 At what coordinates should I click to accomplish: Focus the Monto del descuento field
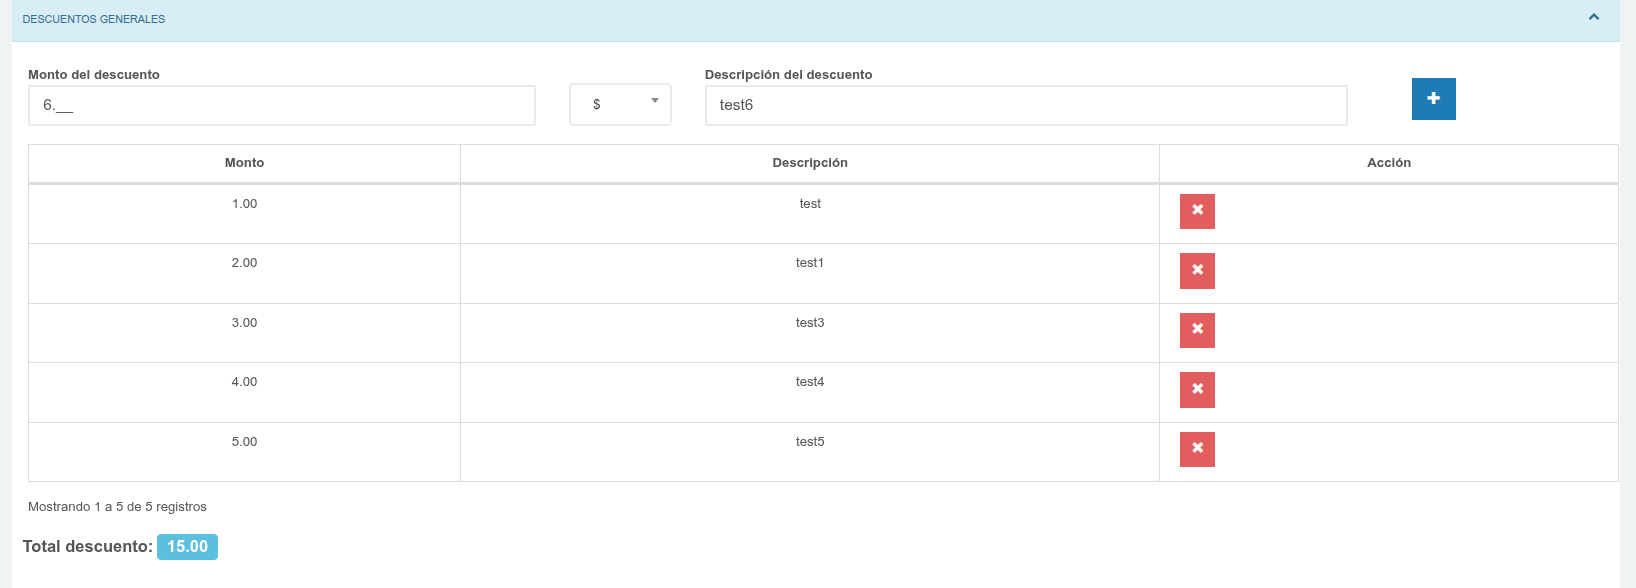click(x=282, y=105)
